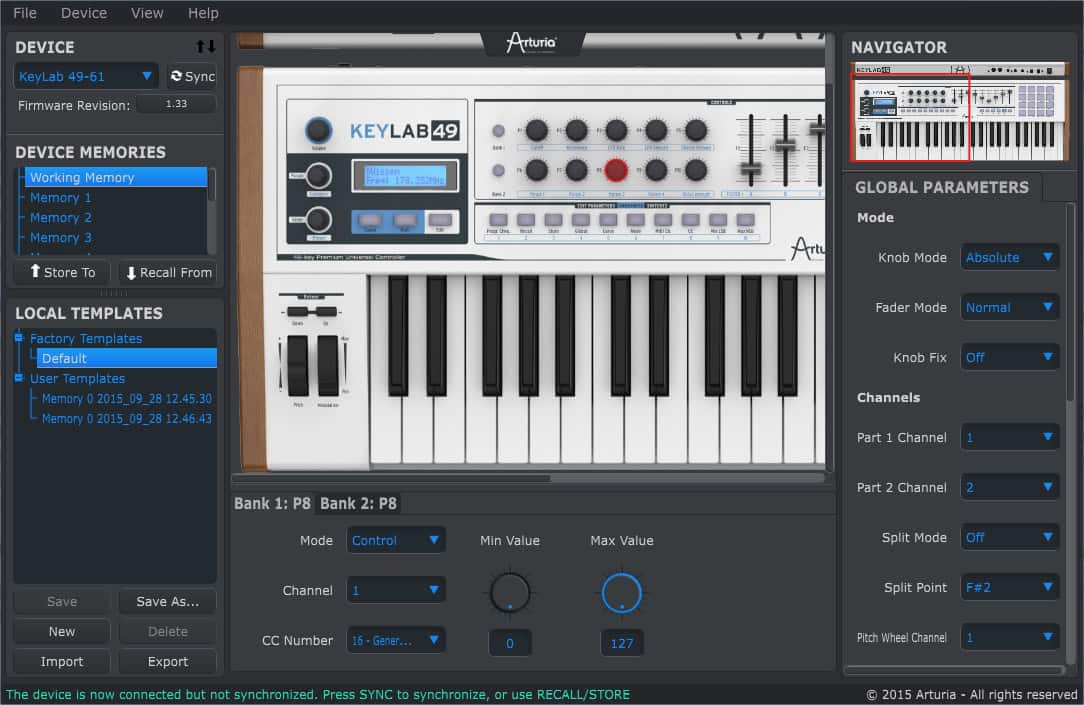The image size is (1084, 705).
Task: Click the Recall switch button on keyboard
Action: [x=525, y=220]
